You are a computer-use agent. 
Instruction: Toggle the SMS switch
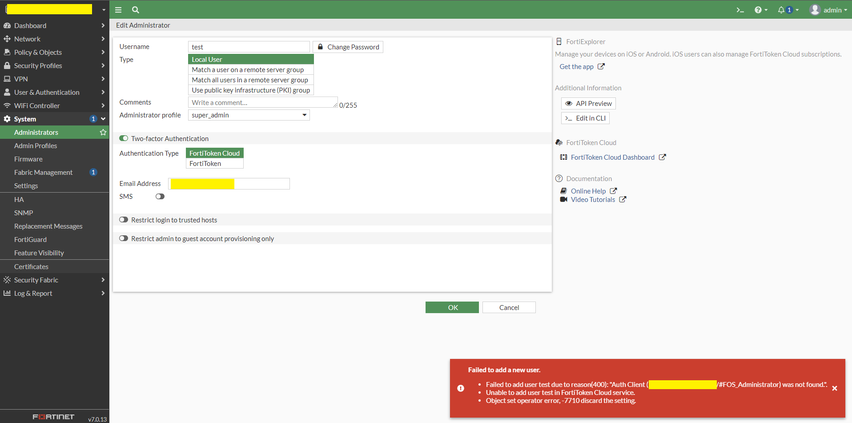point(160,196)
